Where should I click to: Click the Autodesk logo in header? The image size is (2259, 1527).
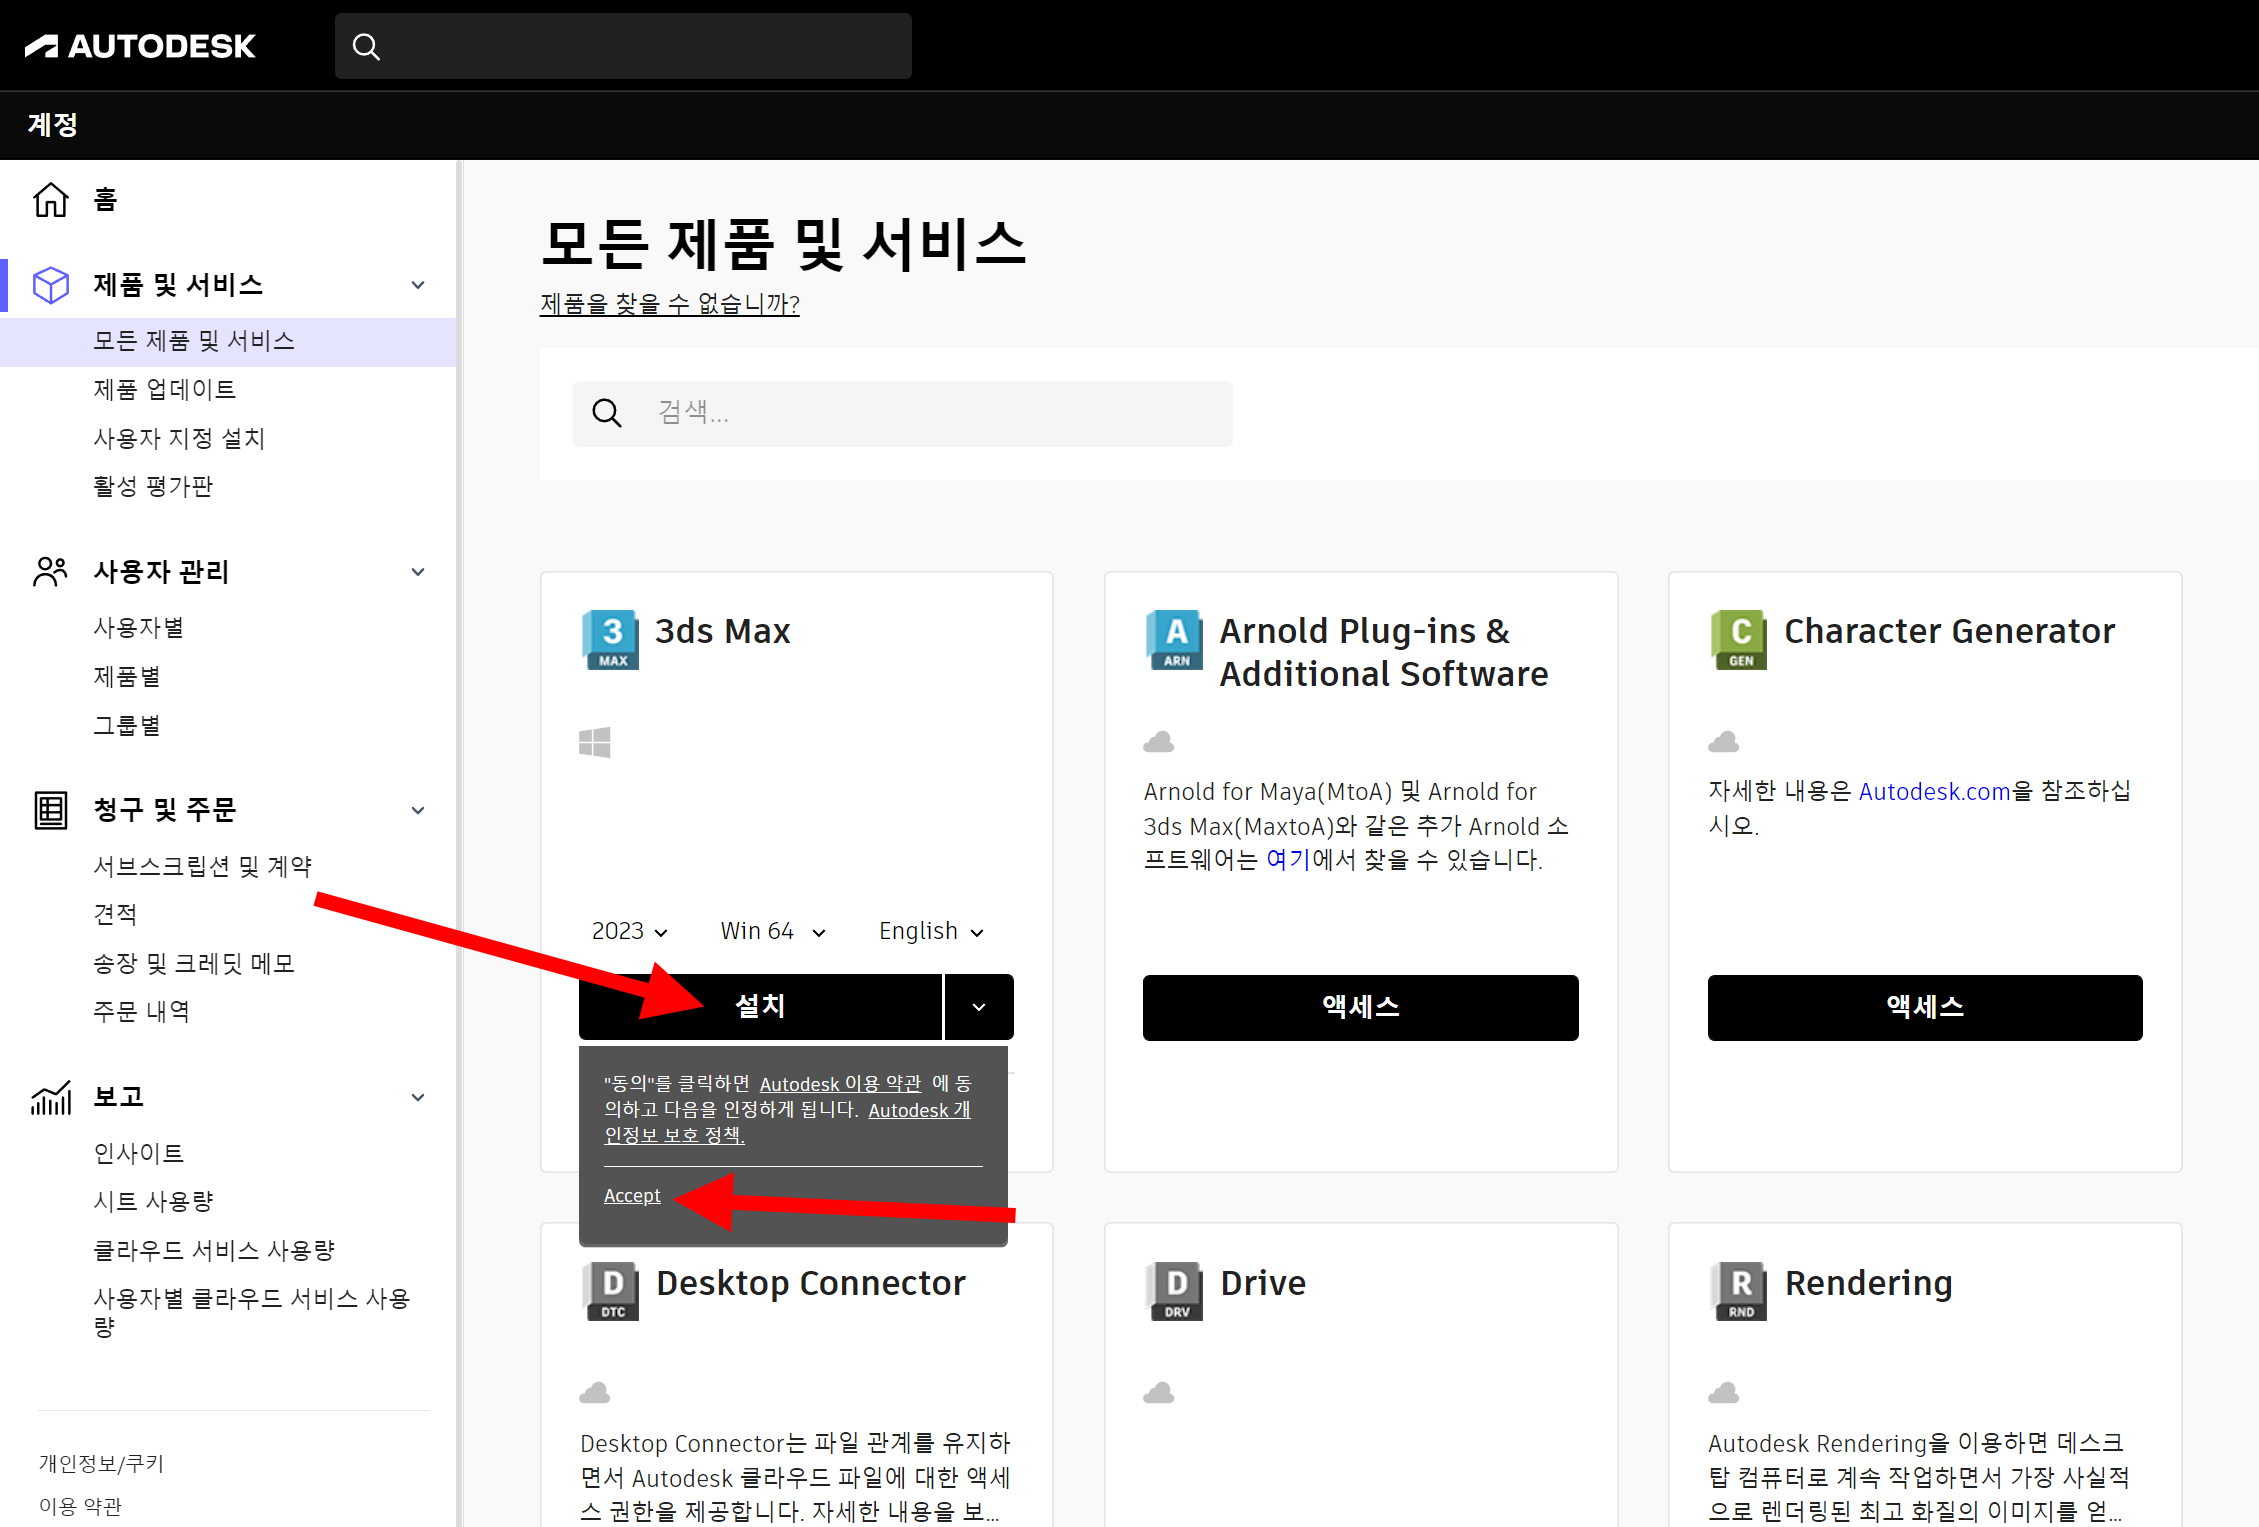(x=140, y=46)
